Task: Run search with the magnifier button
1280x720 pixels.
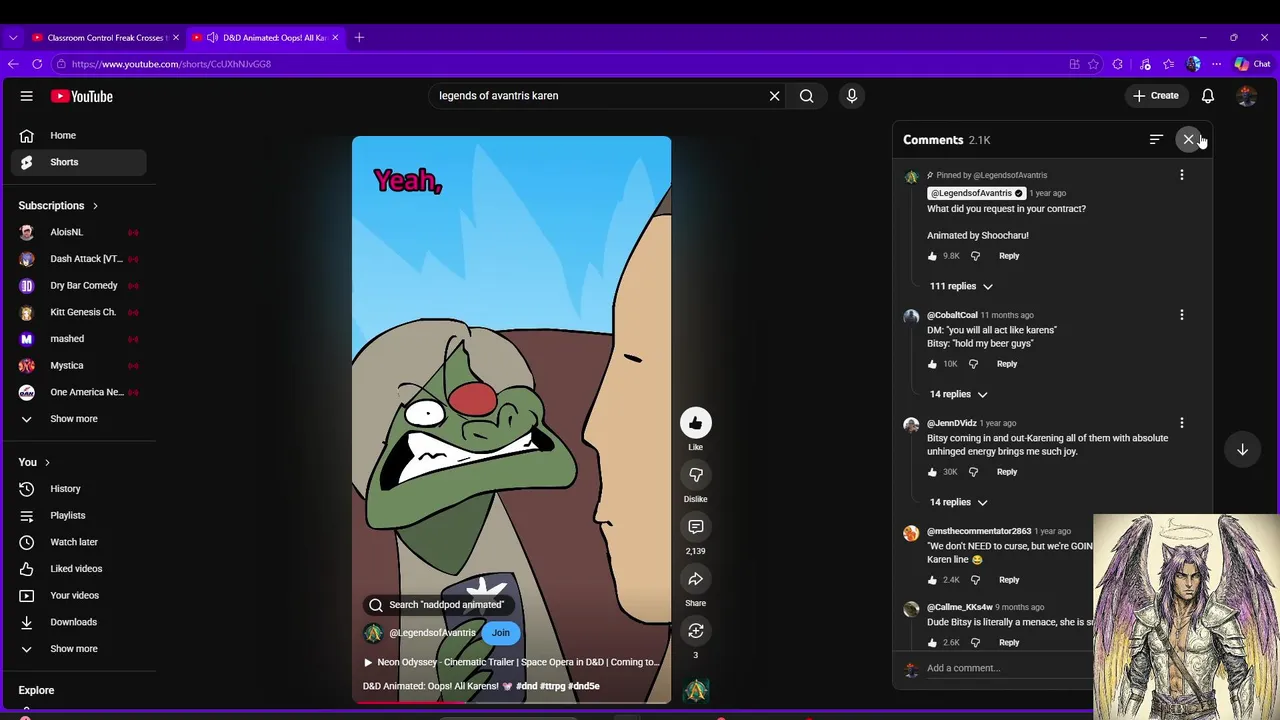Action: [806, 96]
